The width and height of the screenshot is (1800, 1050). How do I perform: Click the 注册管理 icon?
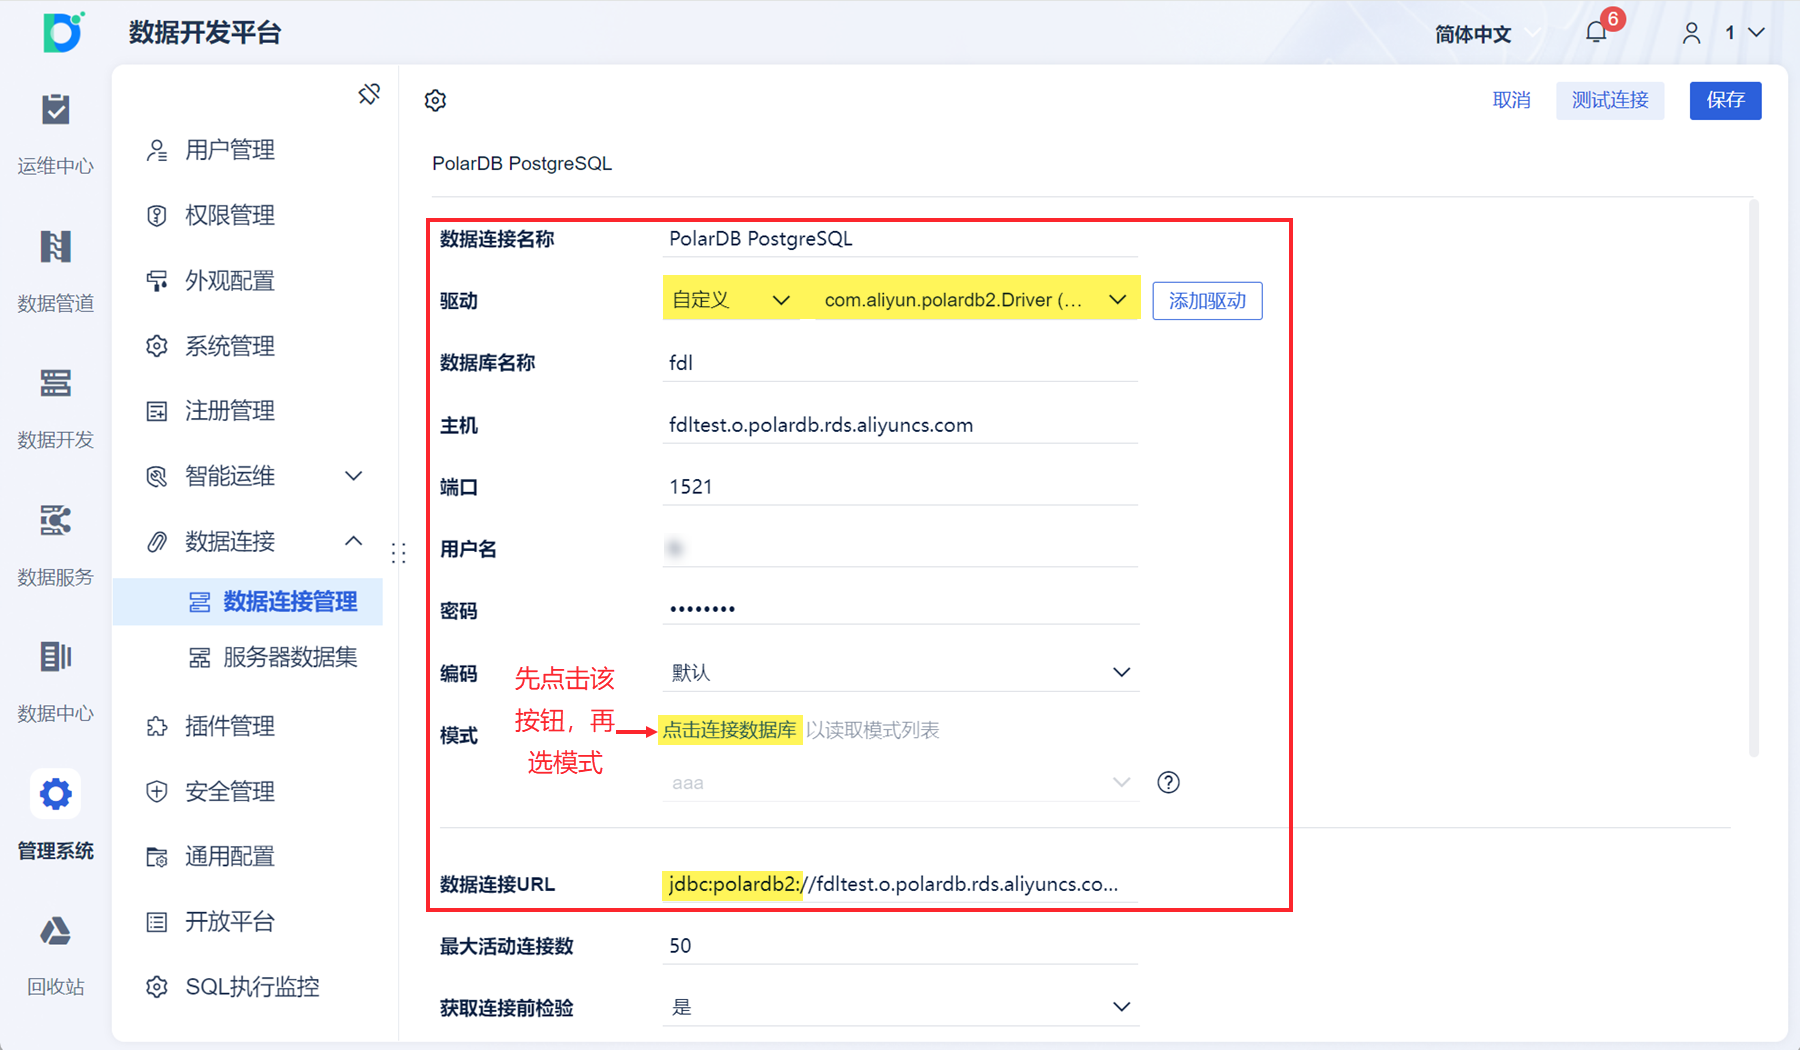[x=157, y=411]
